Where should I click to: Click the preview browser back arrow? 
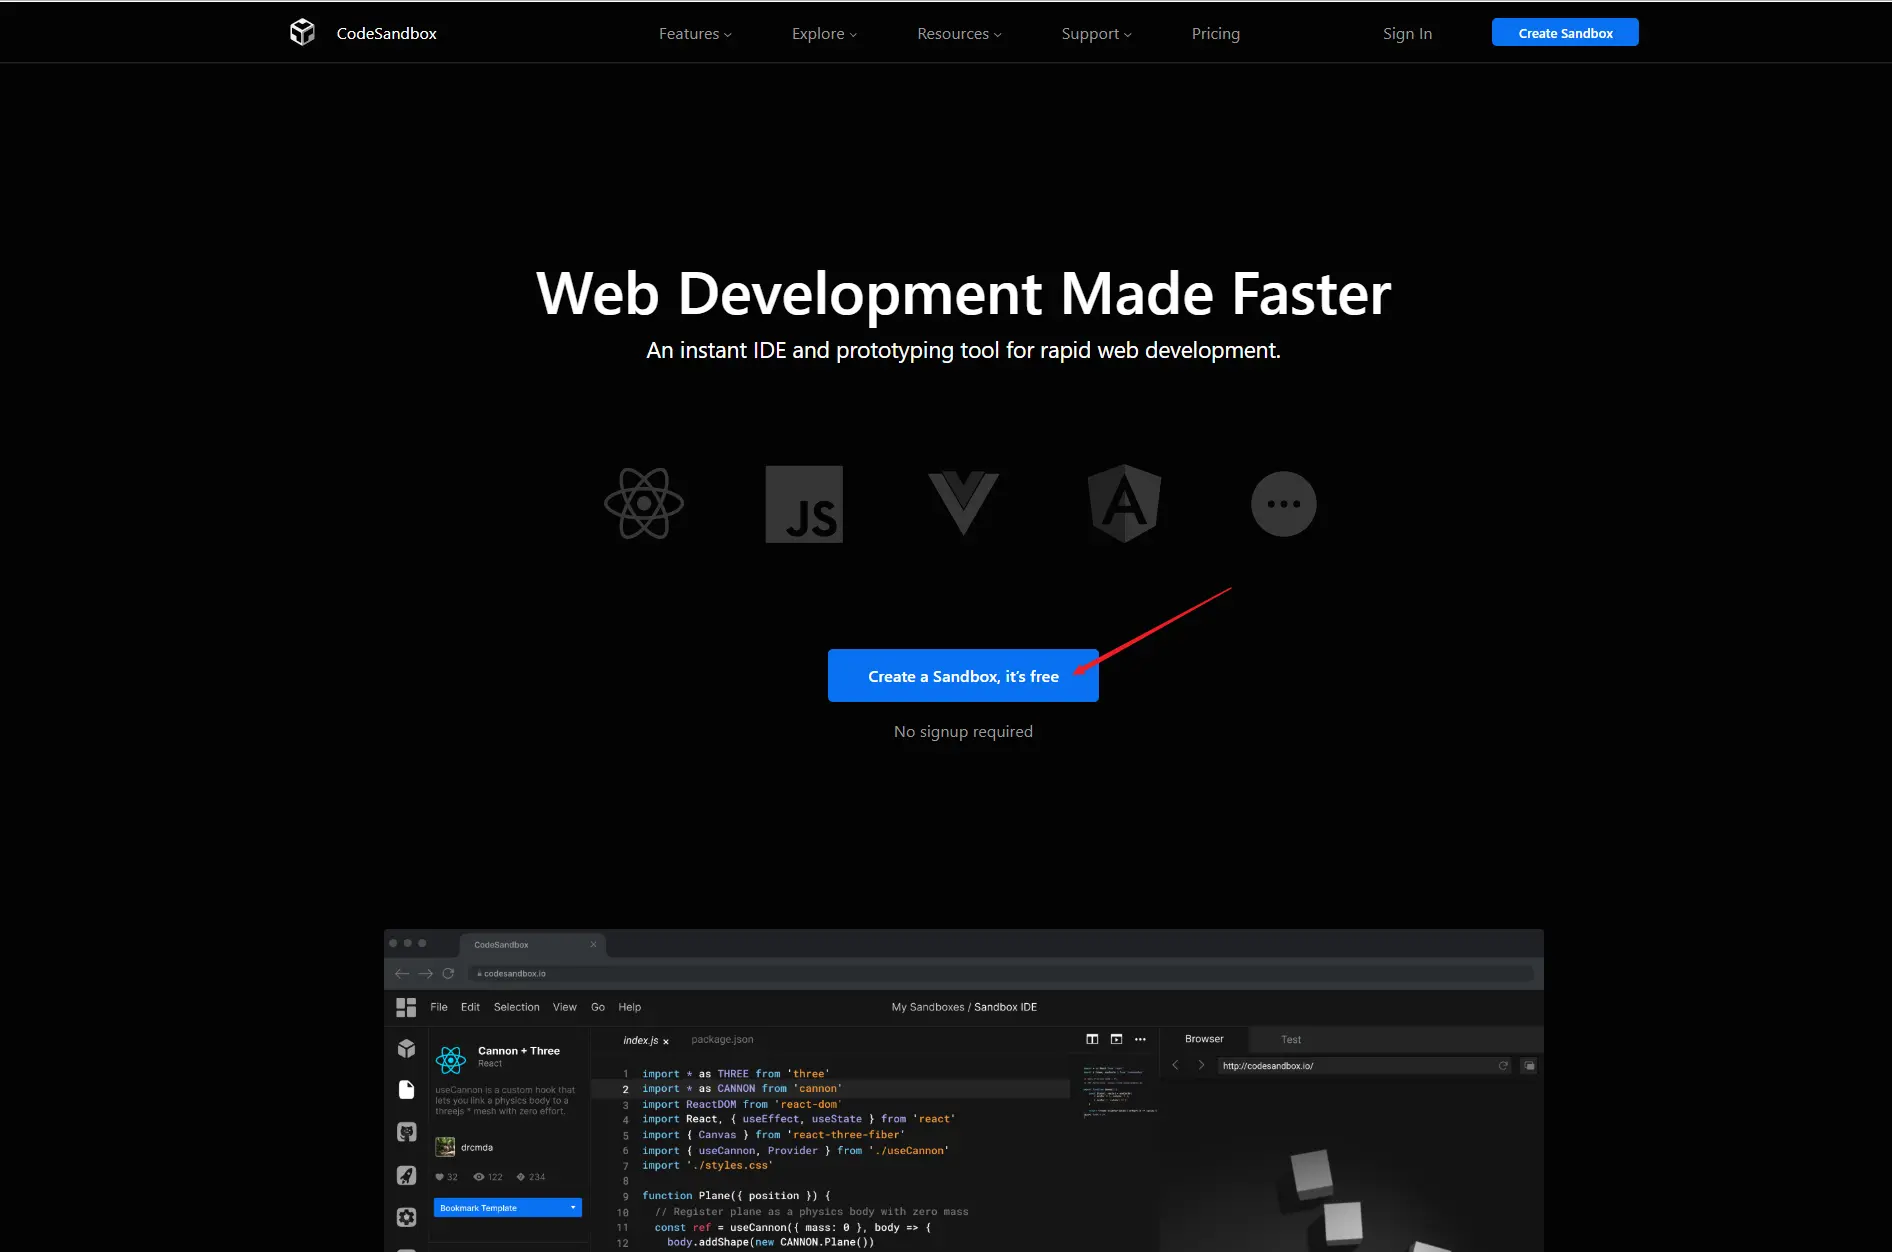[x=1175, y=1066]
